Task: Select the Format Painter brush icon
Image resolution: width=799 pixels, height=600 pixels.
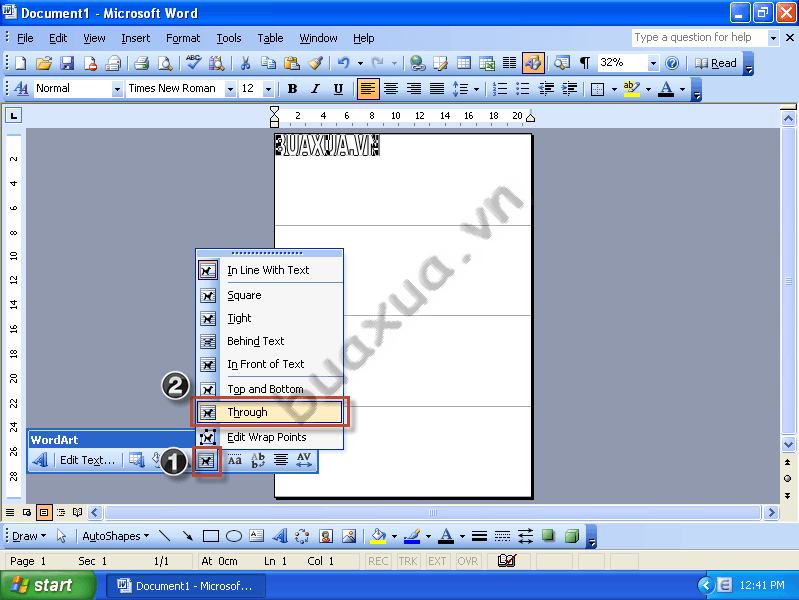Action: [x=315, y=63]
